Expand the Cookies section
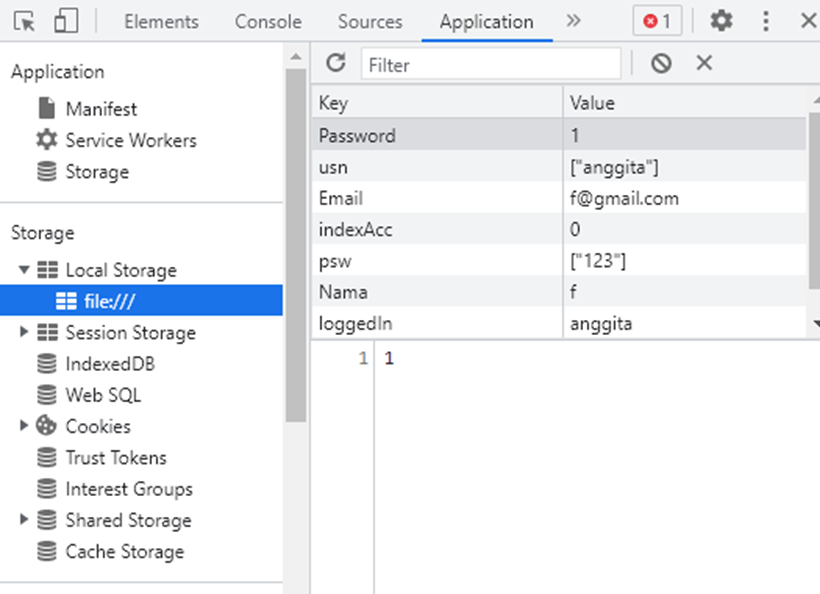The image size is (820, 594). tap(26, 426)
